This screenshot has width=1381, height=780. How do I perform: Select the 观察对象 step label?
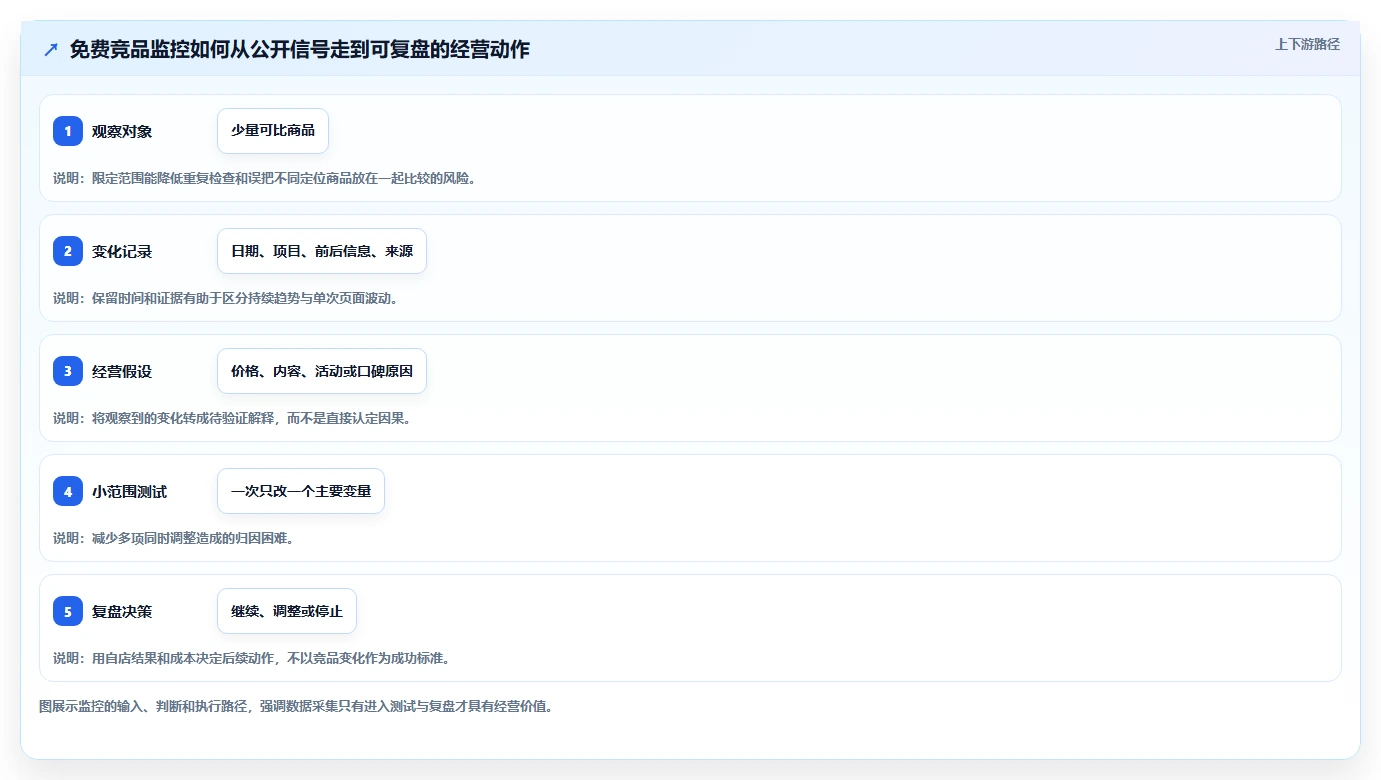click(x=122, y=131)
